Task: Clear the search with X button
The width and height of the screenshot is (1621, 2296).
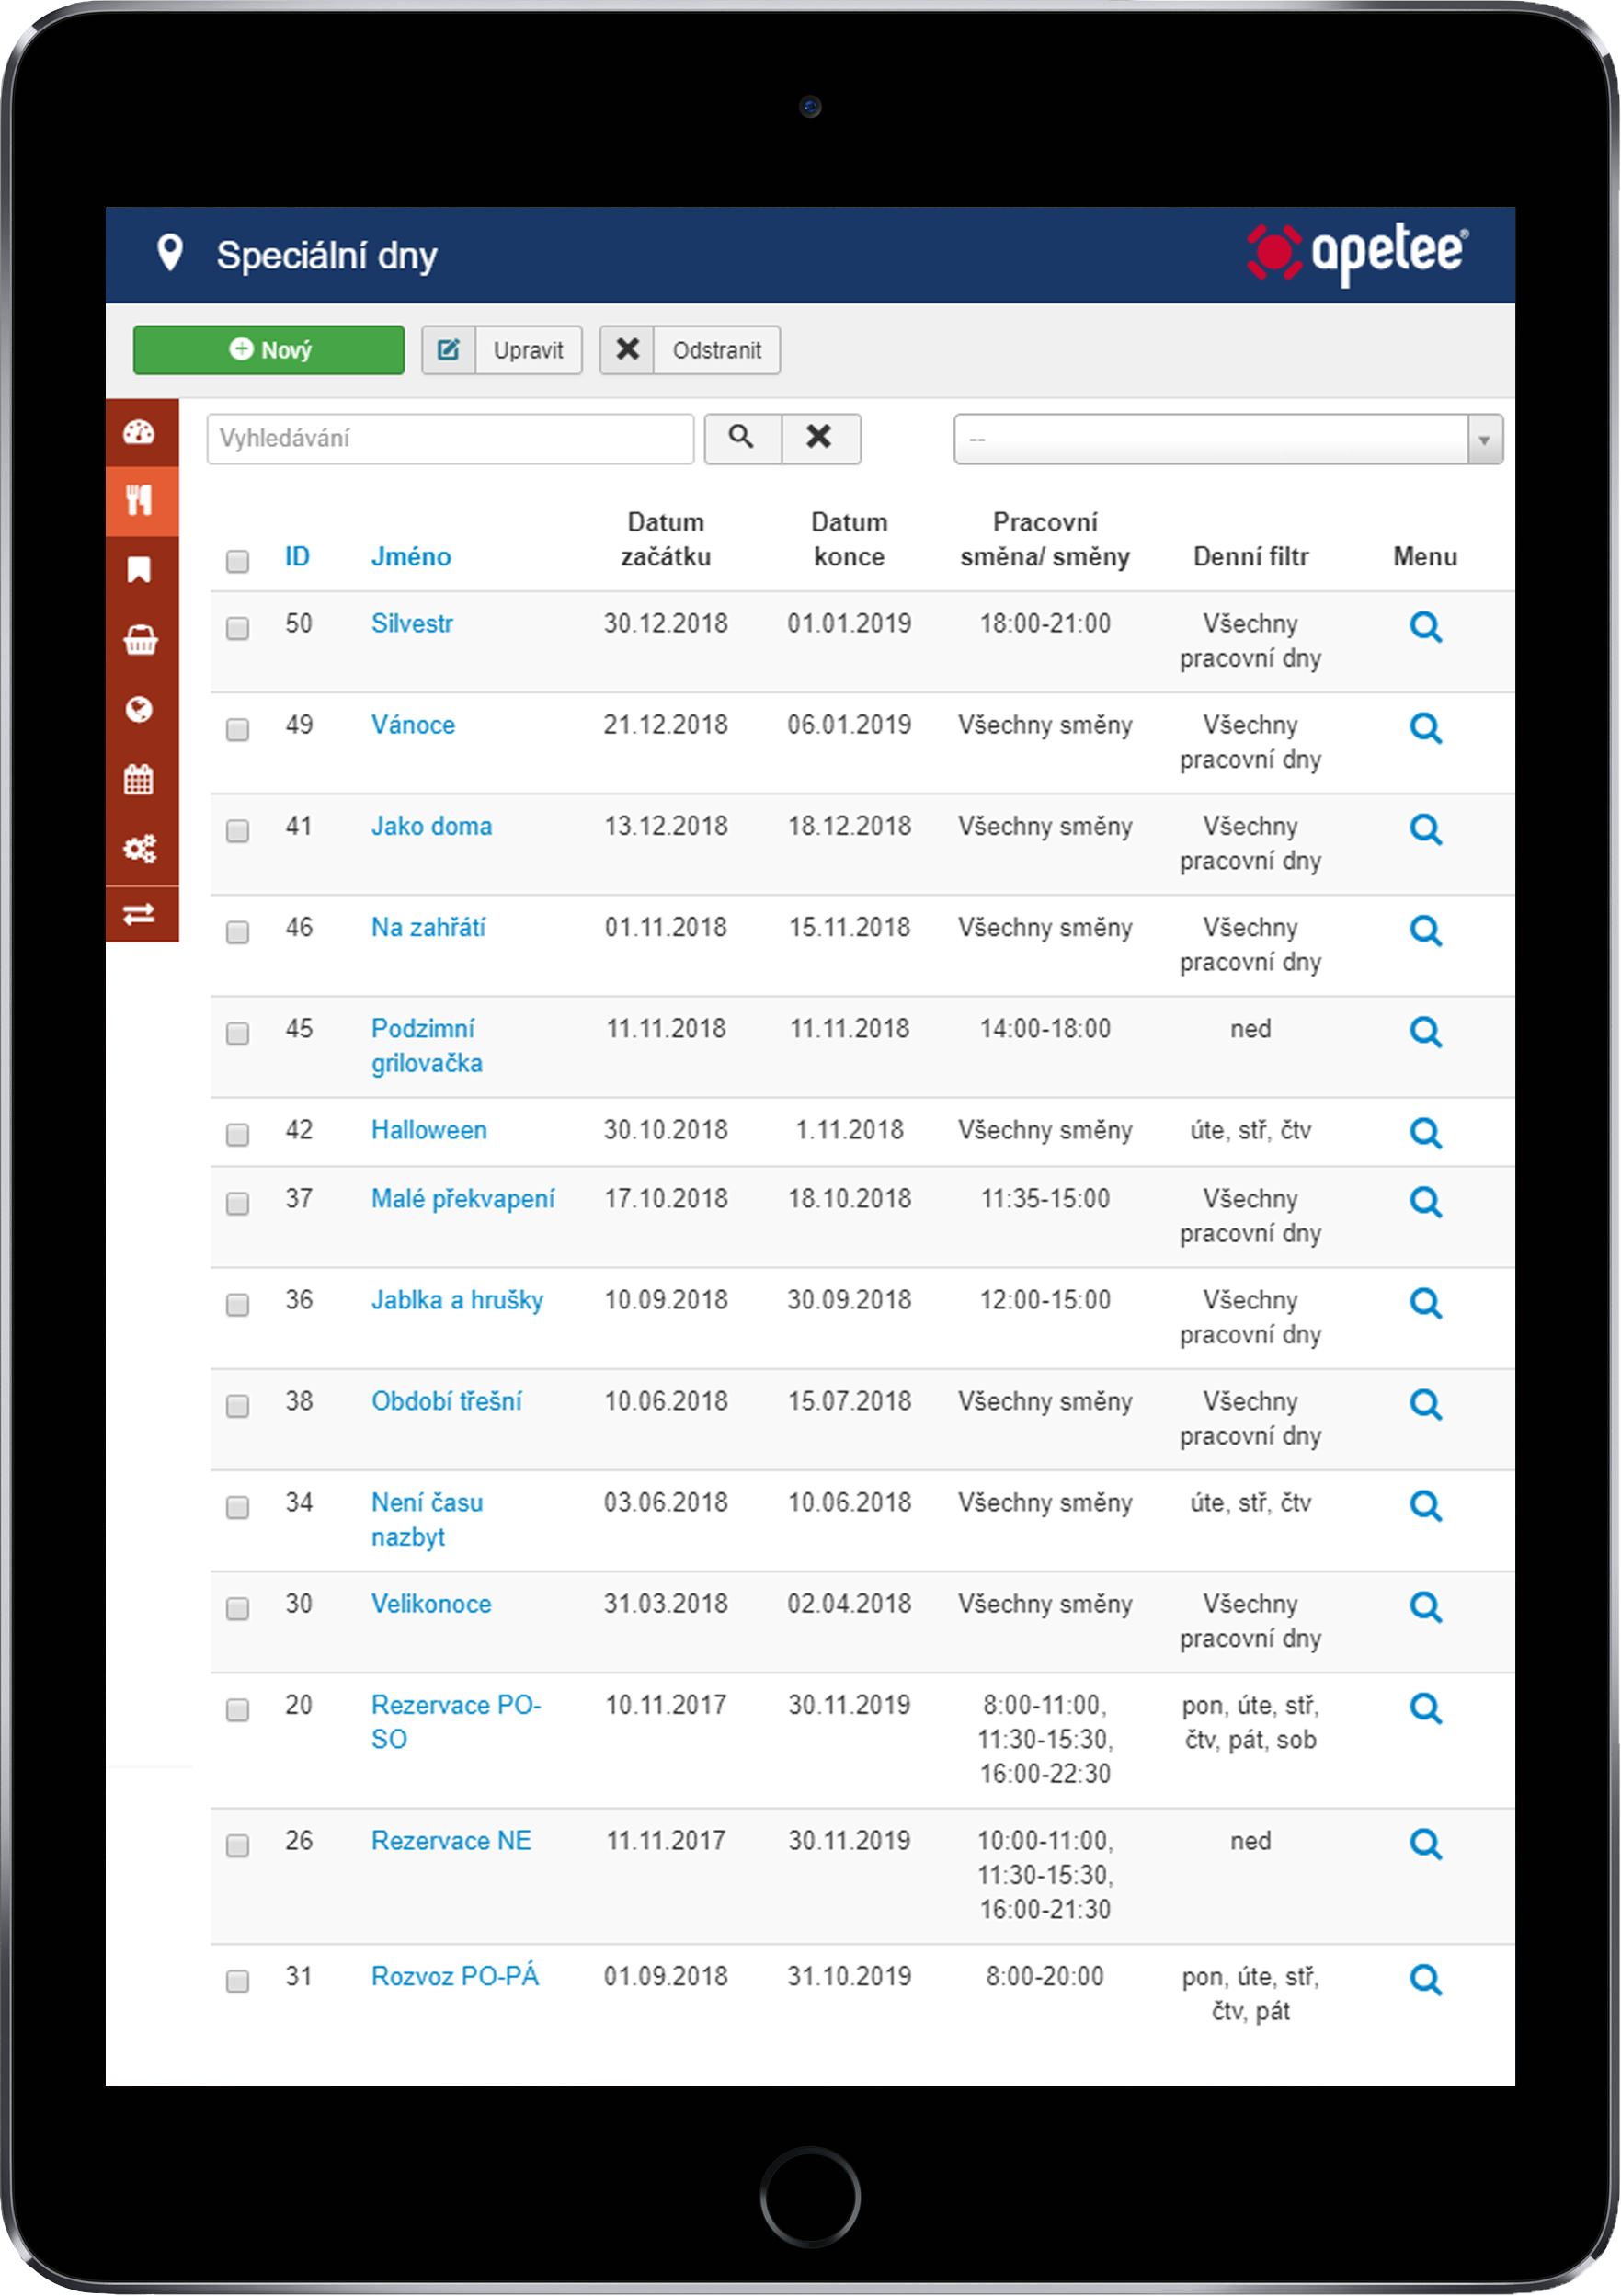Action: point(820,438)
